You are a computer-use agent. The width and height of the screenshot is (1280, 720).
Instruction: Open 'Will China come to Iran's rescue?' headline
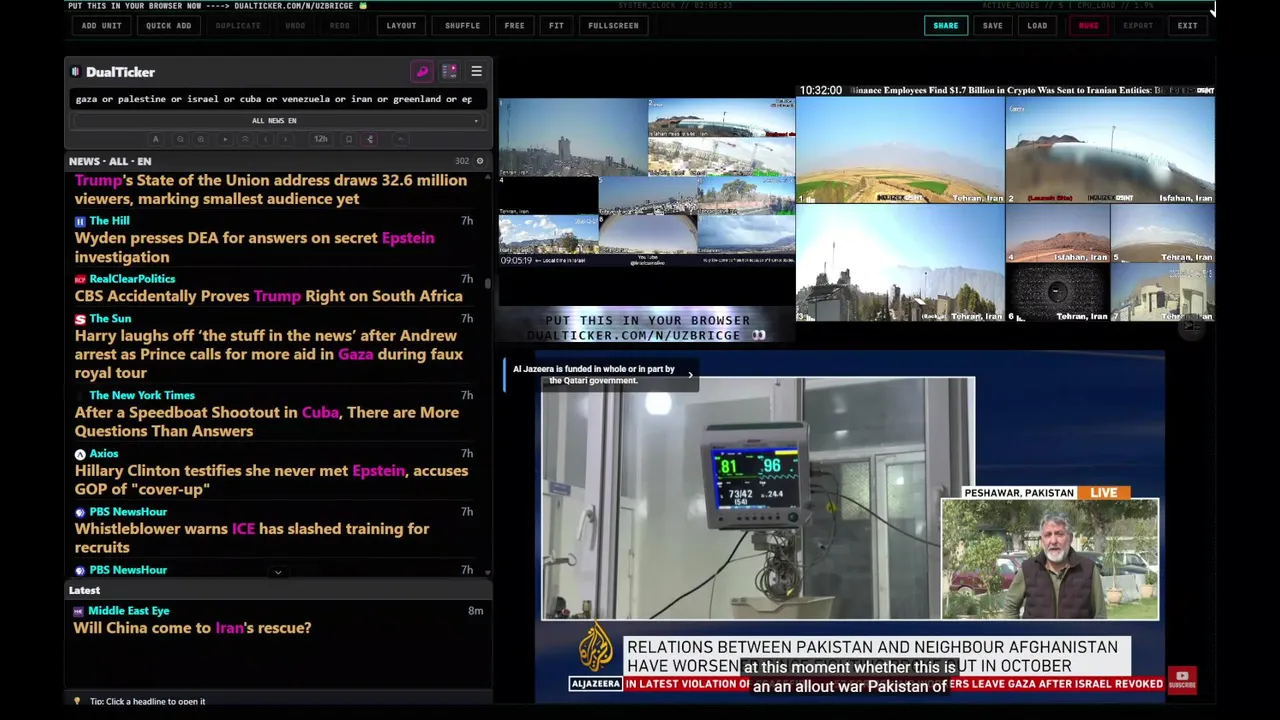pyautogui.click(x=193, y=628)
